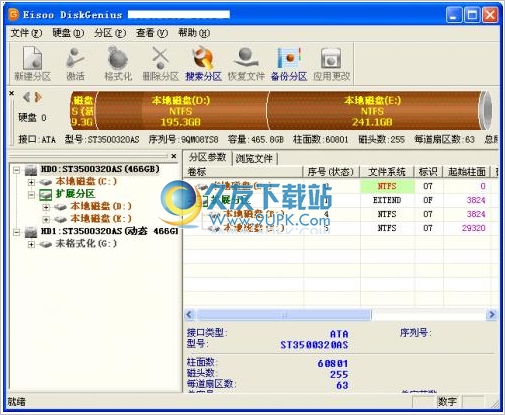
Task: Click the 序号(状态) column header
Action: point(331,172)
